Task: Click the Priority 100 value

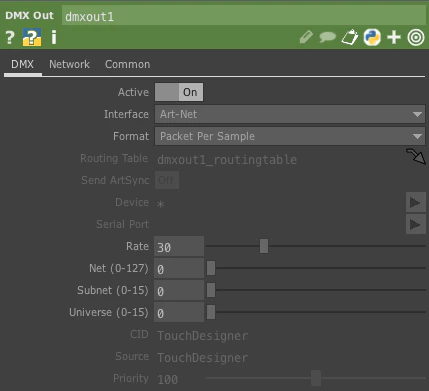Action: pos(168,379)
